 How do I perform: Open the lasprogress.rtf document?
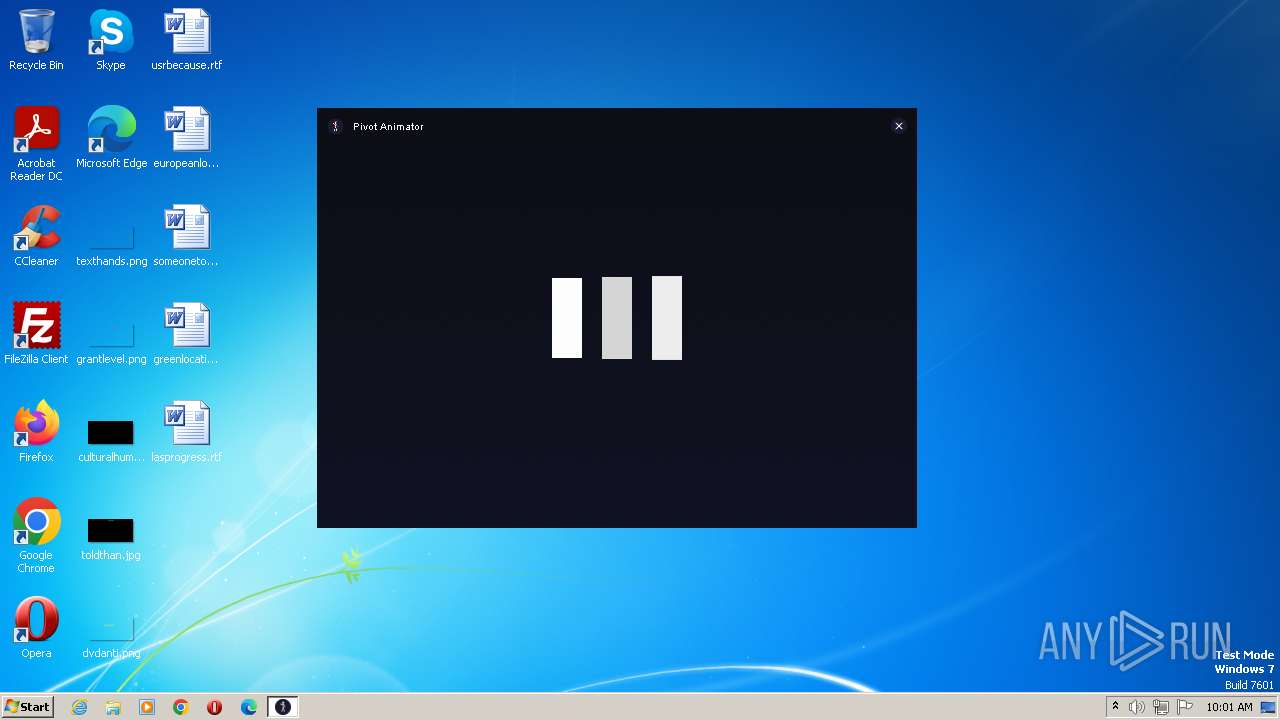pos(186,432)
